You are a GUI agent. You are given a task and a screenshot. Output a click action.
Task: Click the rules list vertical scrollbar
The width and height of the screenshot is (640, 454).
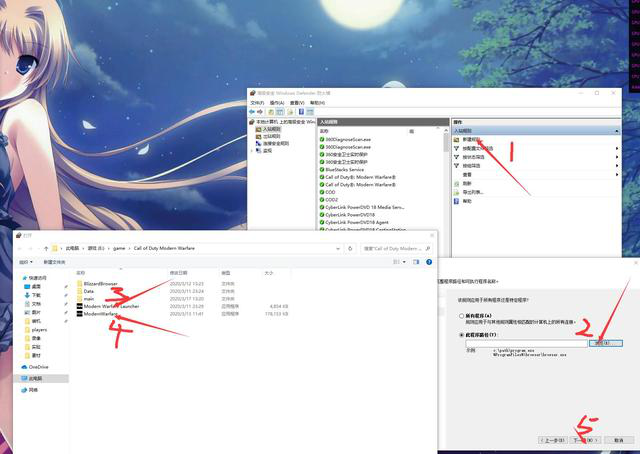pos(446,143)
